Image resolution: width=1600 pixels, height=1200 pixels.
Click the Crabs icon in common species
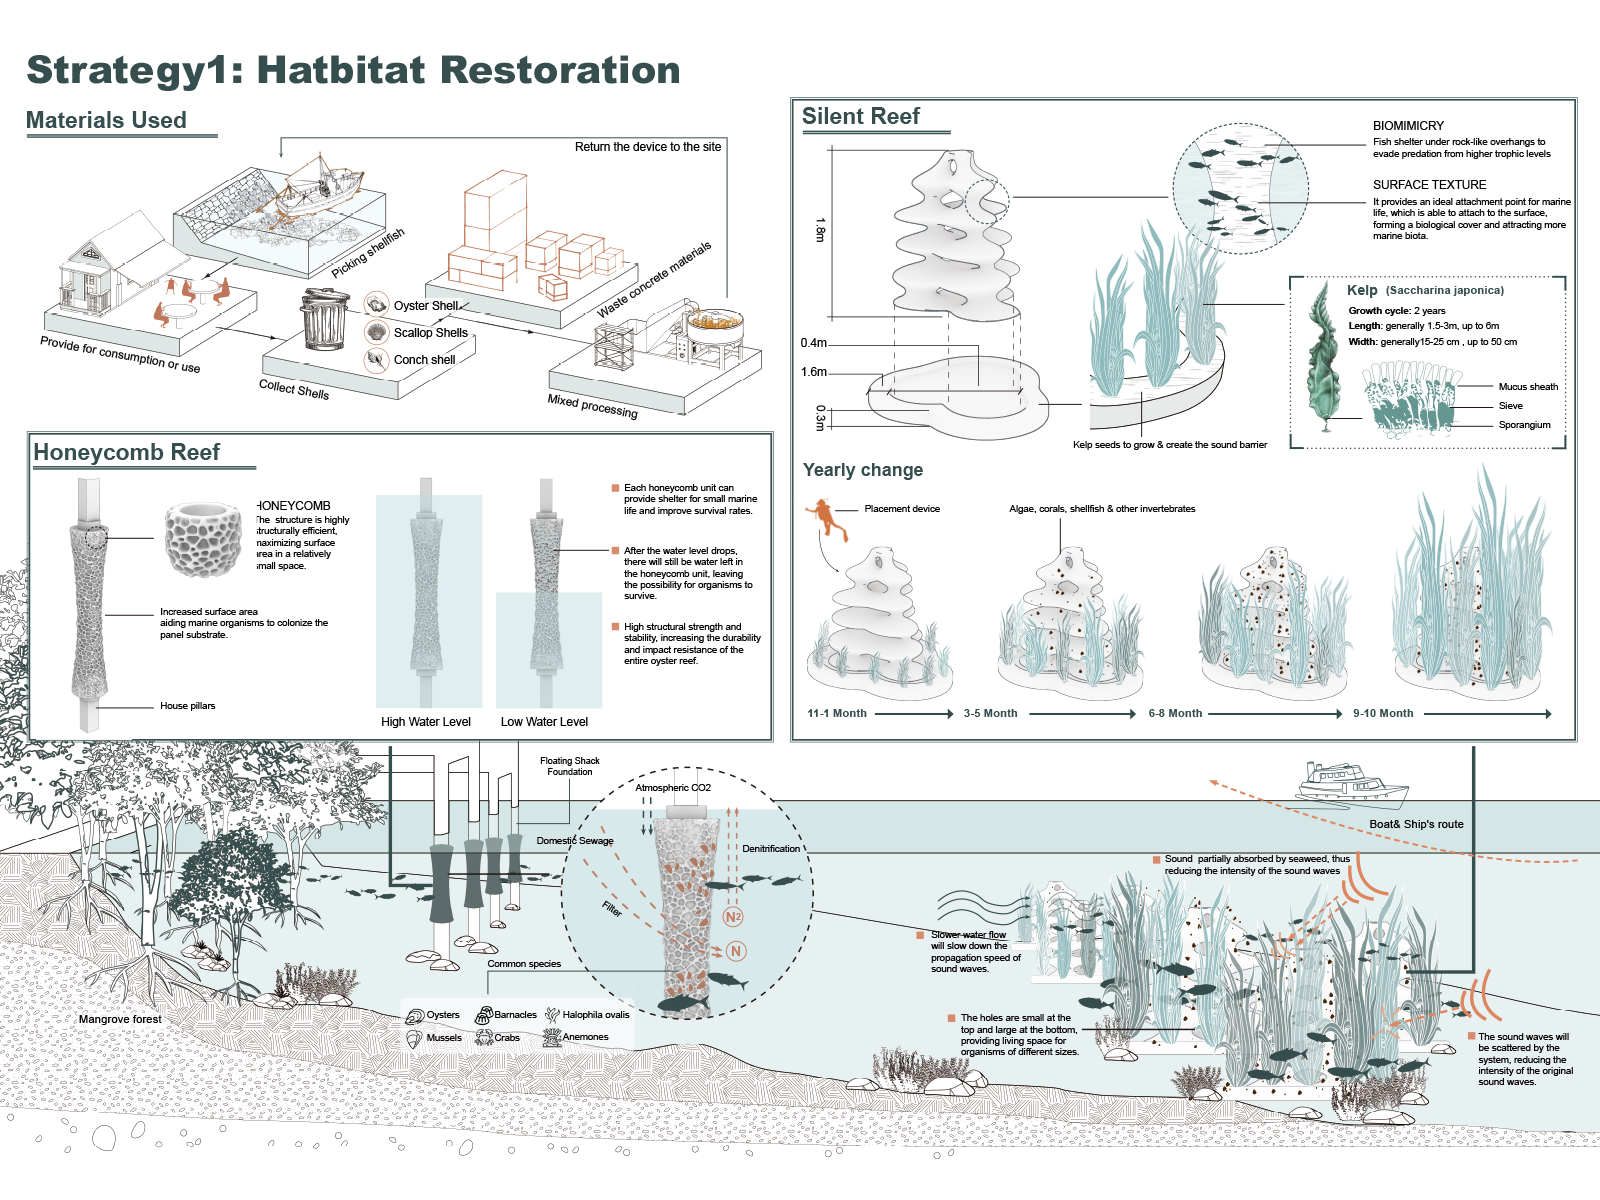click(484, 1037)
